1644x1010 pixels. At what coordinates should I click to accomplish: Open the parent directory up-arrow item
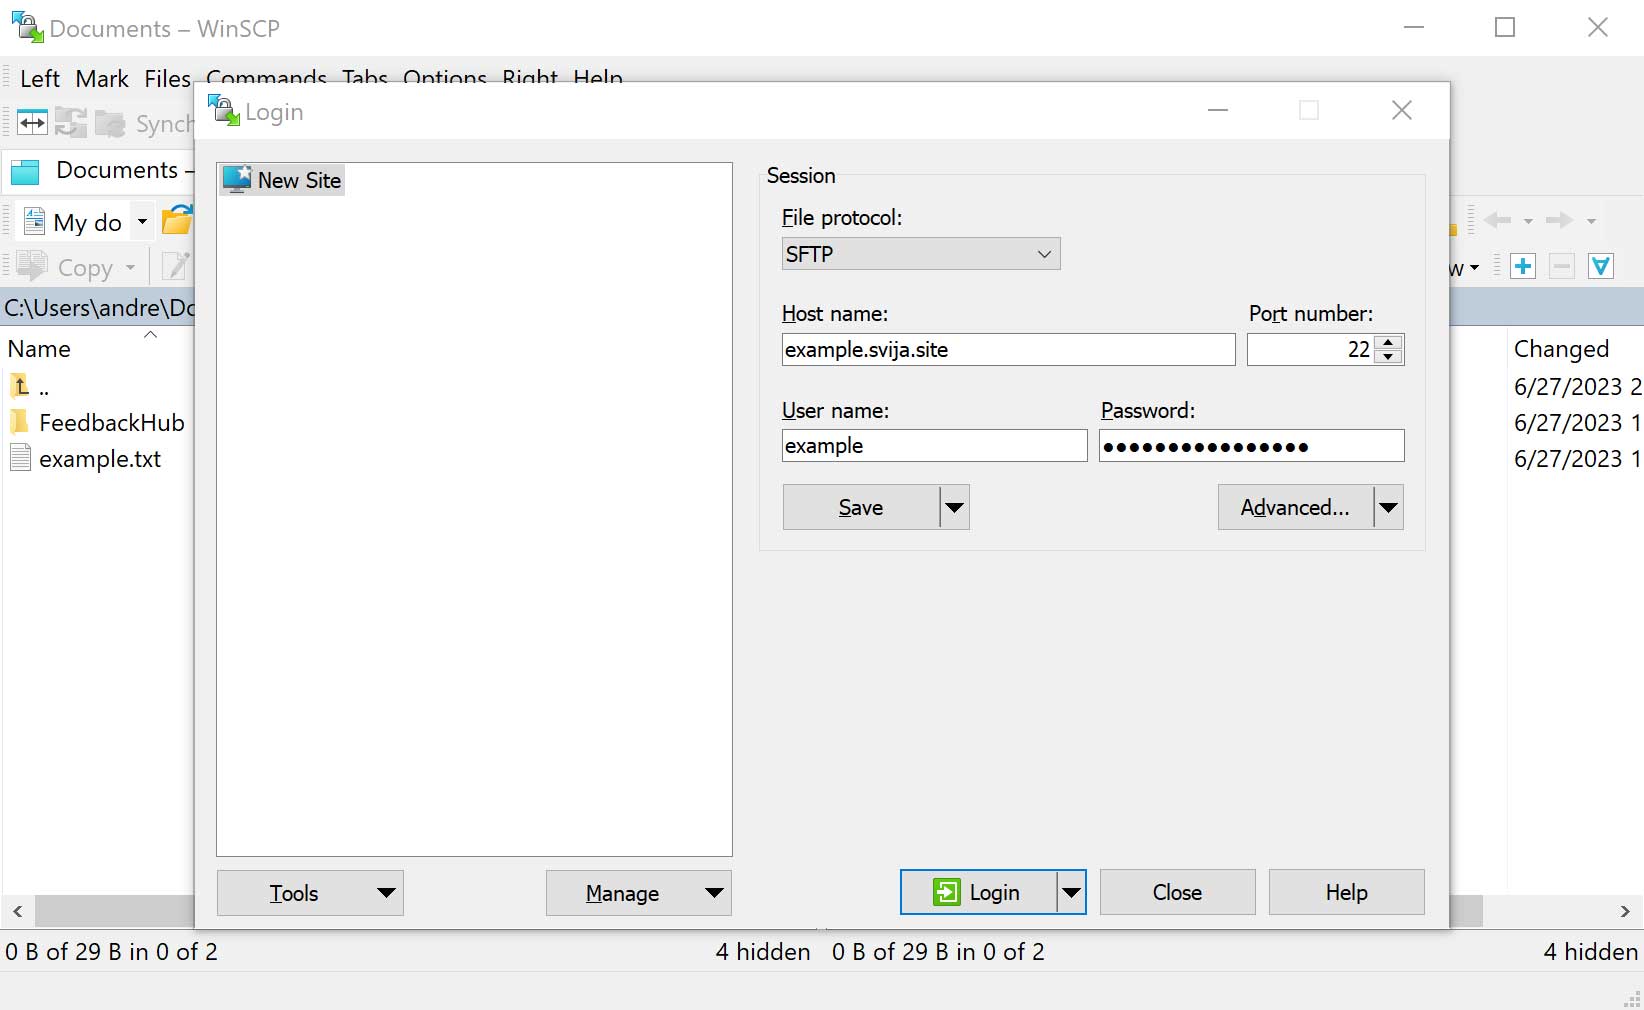coord(22,386)
